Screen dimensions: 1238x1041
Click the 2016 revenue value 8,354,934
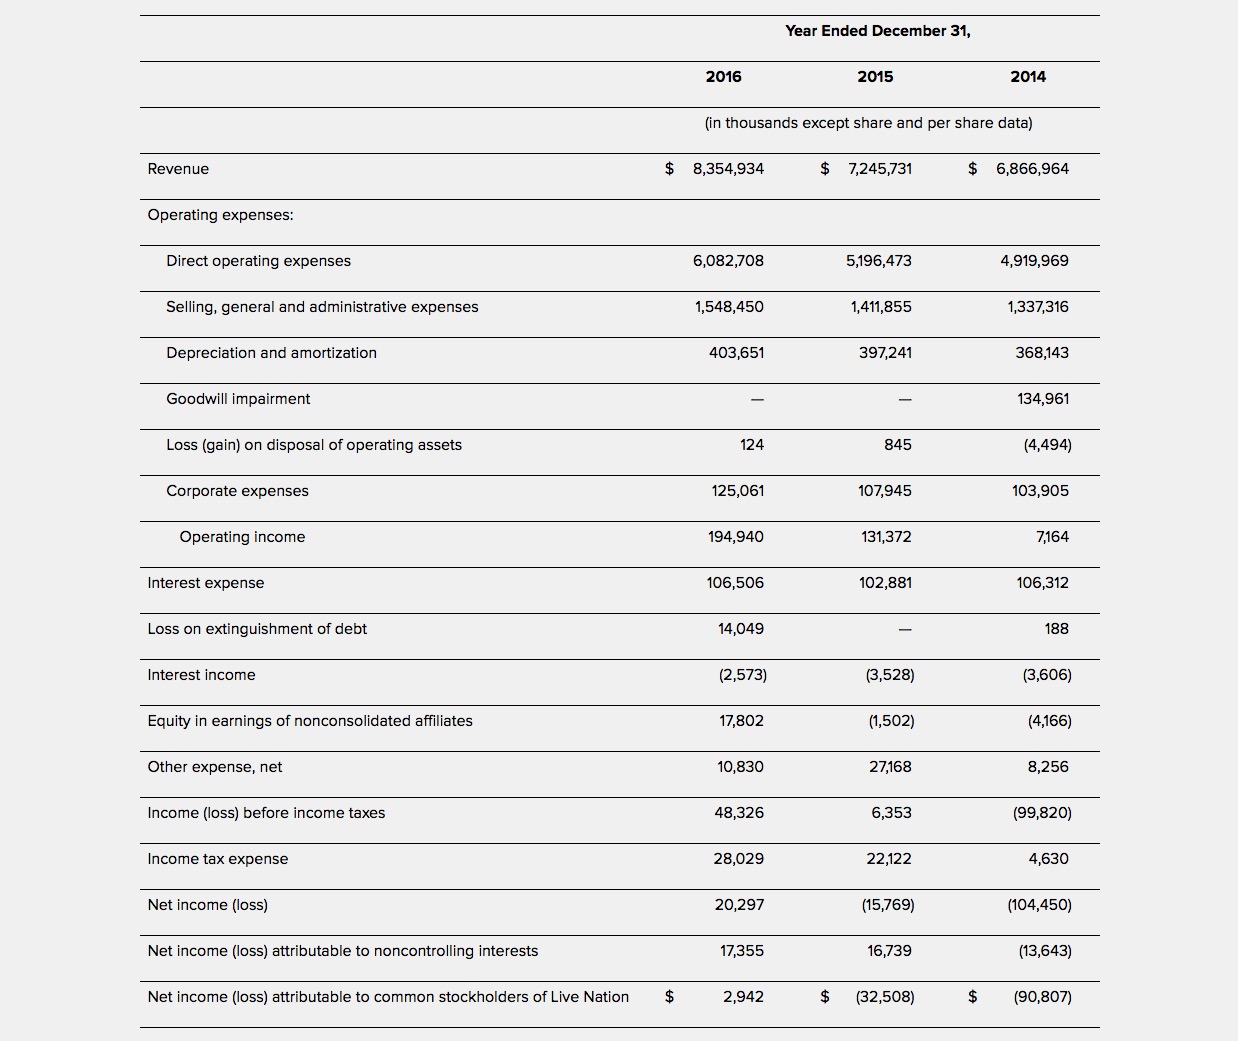point(728,169)
